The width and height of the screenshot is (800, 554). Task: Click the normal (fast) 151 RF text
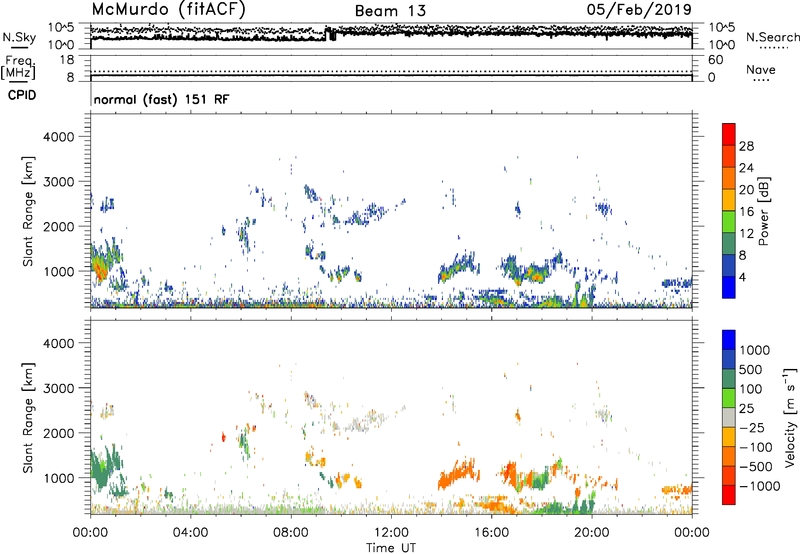click(x=161, y=99)
